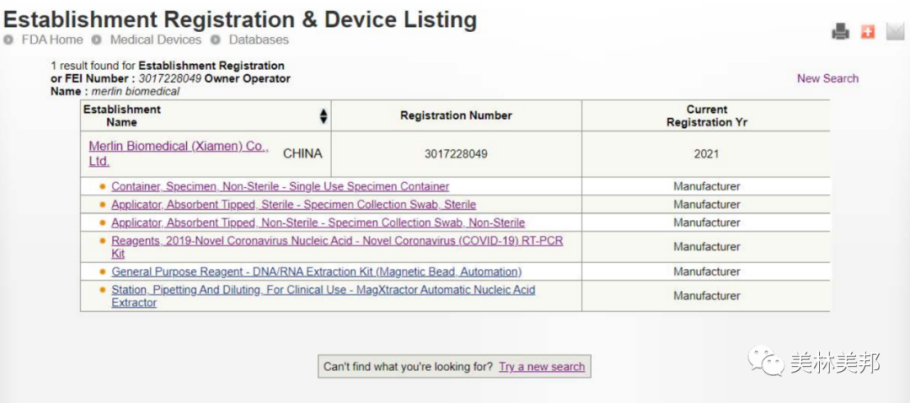Screen dimensions: 910x403
Task: Click the Registration Number column header
Action: (455, 116)
